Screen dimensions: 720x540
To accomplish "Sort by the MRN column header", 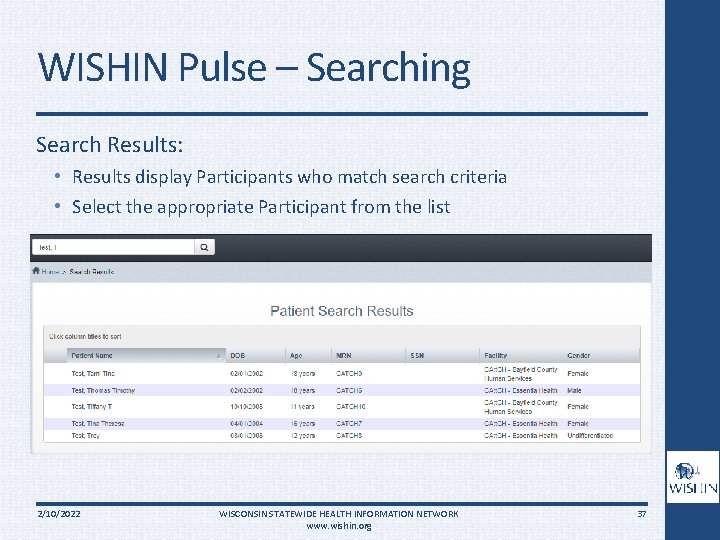I will [x=368, y=355].
